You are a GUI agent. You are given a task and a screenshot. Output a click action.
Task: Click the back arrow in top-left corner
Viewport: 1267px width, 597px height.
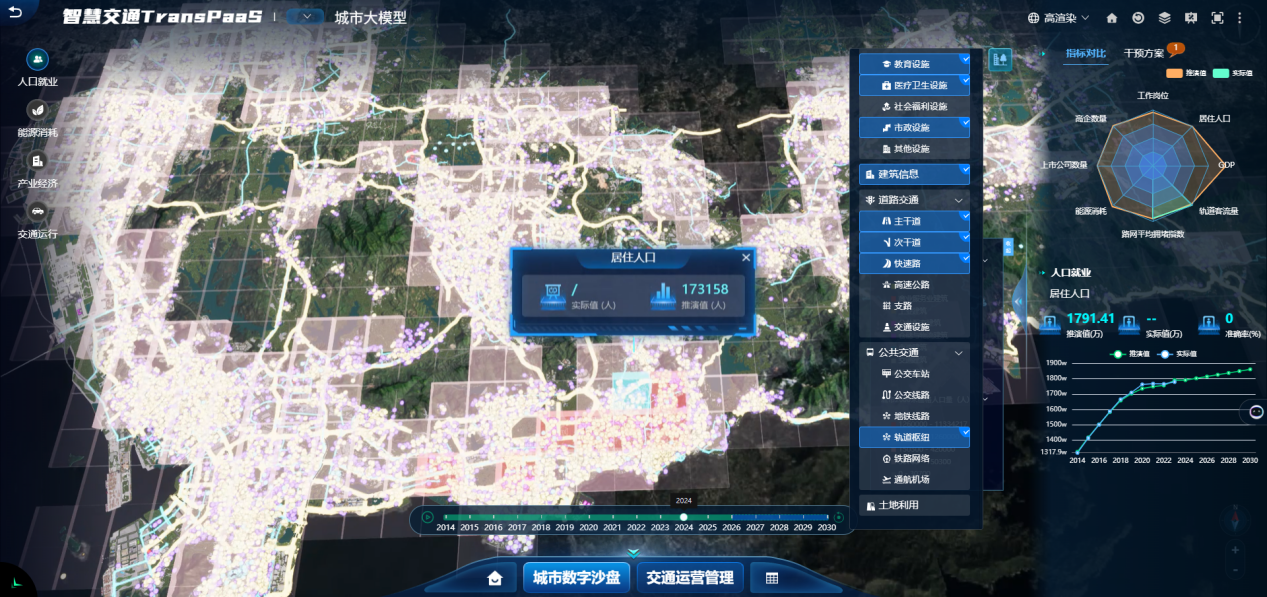[x=15, y=14]
